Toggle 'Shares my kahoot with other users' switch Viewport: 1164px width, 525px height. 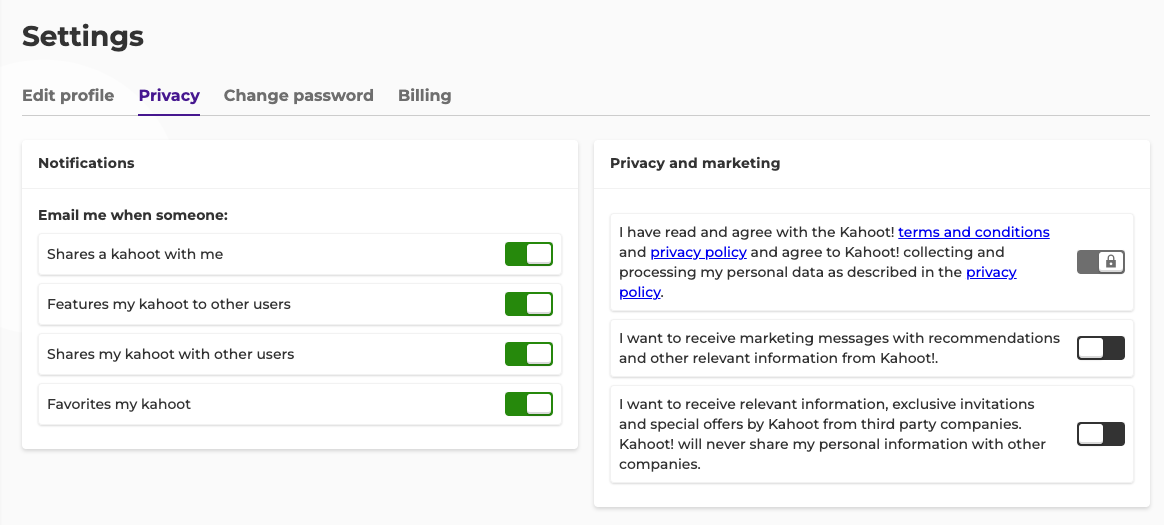528,354
